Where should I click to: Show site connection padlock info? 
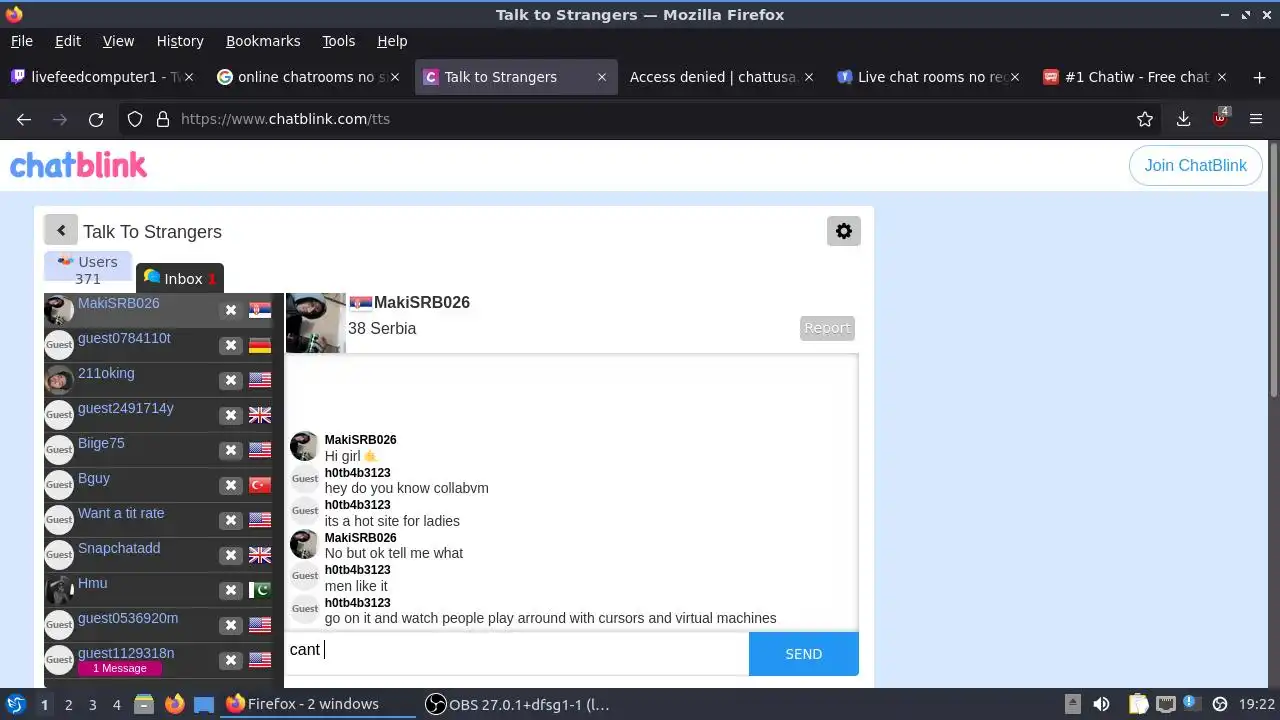click(x=162, y=119)
